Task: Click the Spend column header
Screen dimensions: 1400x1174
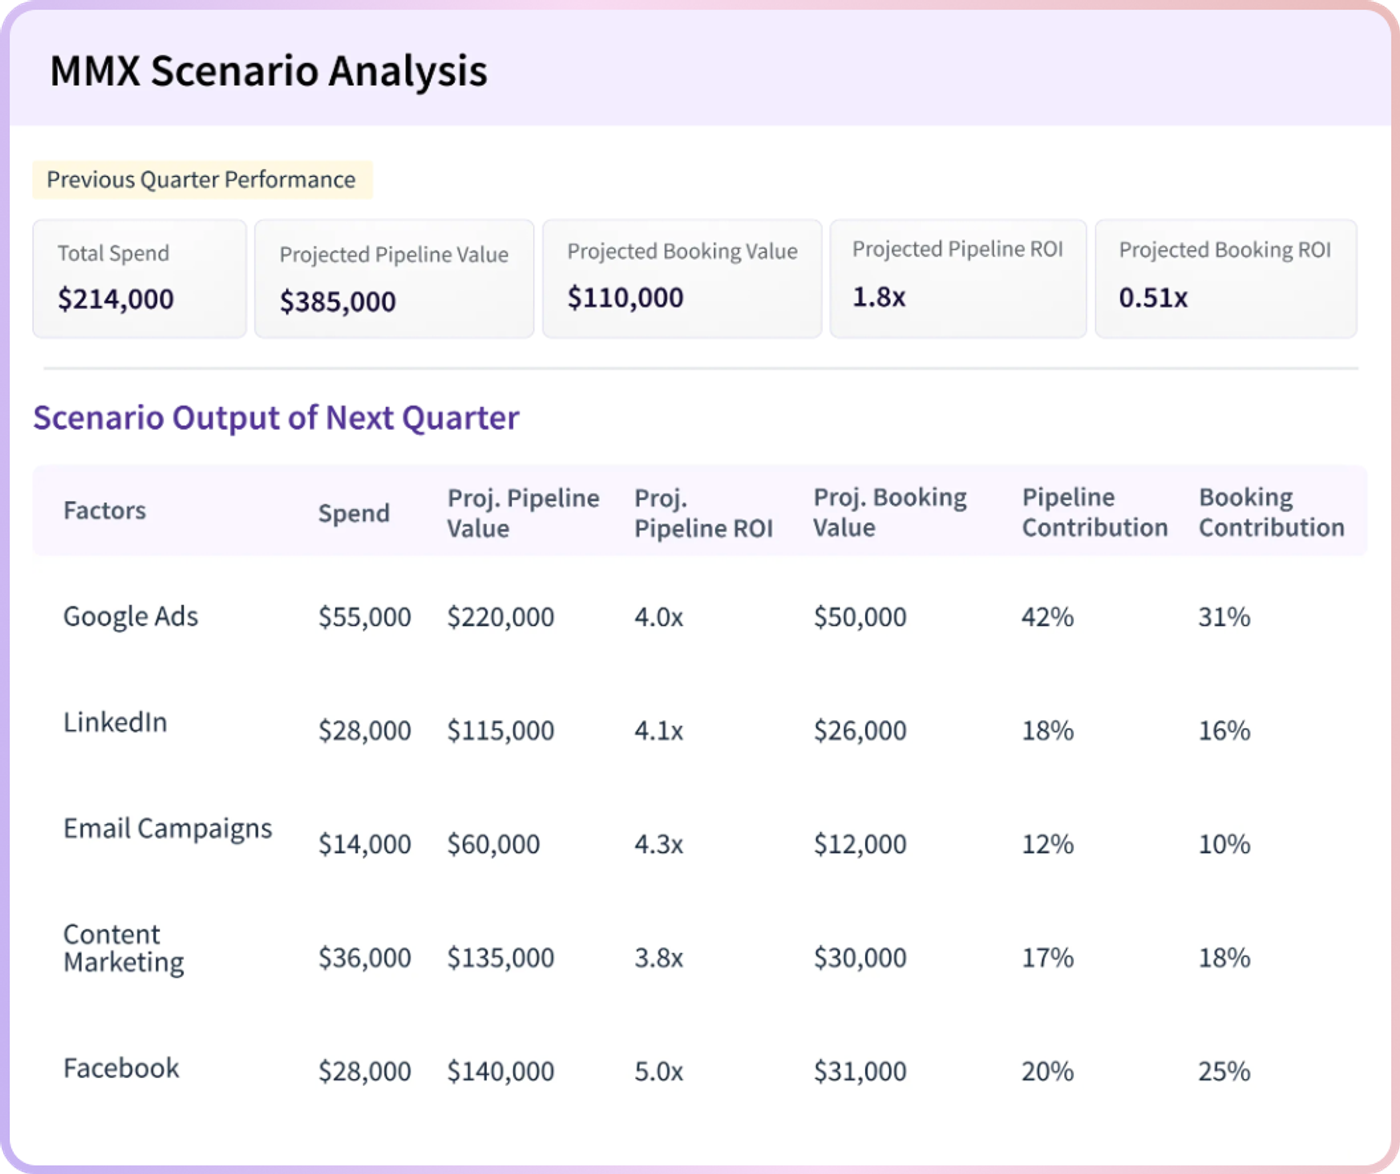Action: pyautogui.click(x=354, y=513)
